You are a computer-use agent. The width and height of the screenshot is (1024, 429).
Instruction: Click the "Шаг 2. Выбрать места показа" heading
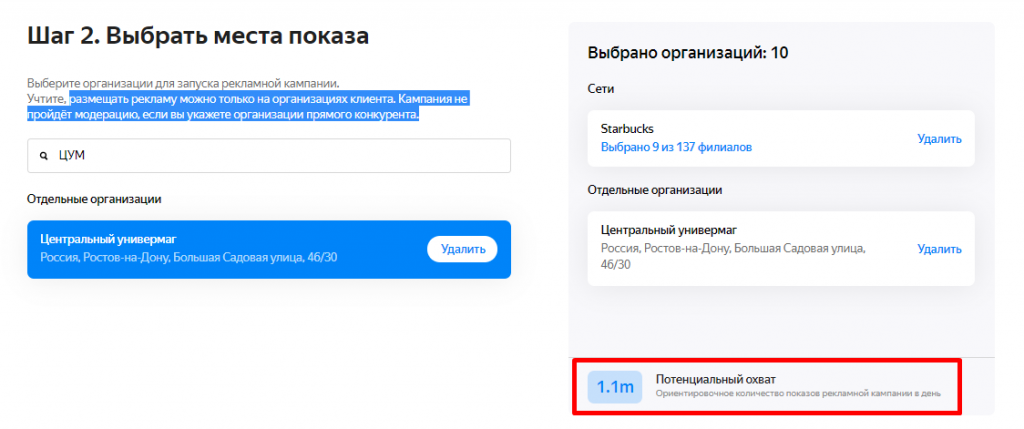tap(198, 37)
